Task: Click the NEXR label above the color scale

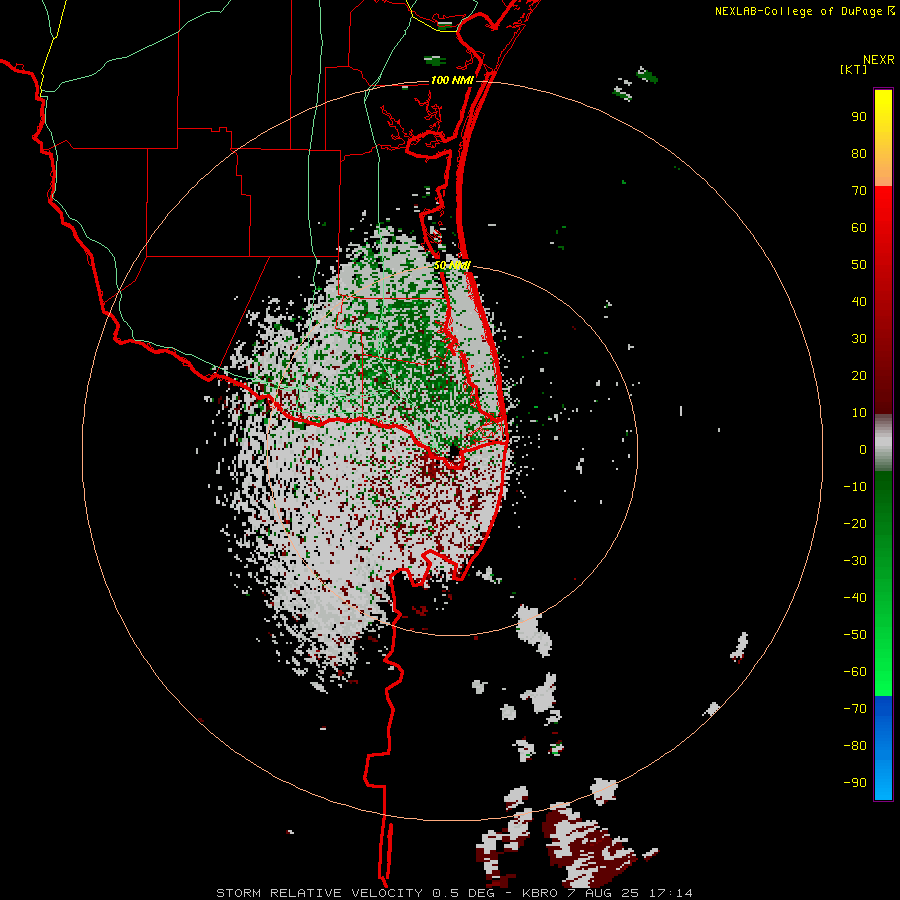Action: [x=878, y=60]
